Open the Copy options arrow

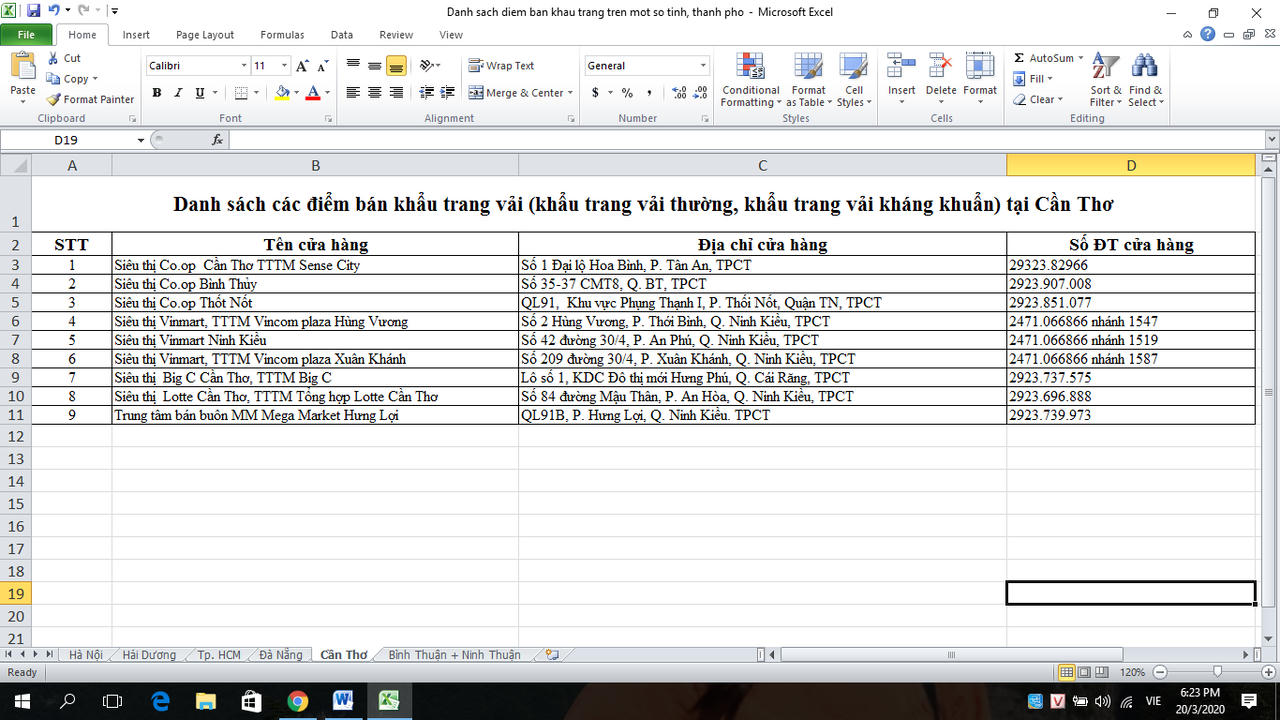coord(95,79)
